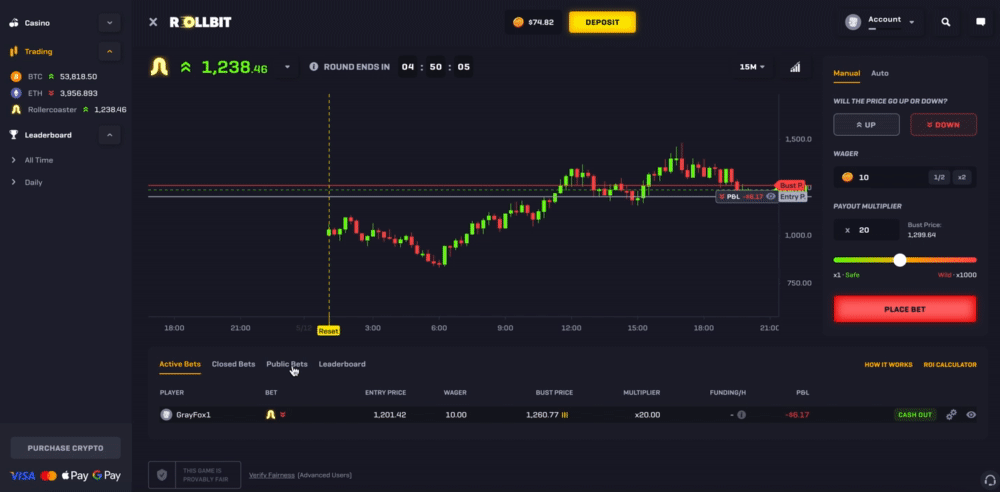Click the Entry P. label on chart
The image size is (1000, 492).
point(793,197)
